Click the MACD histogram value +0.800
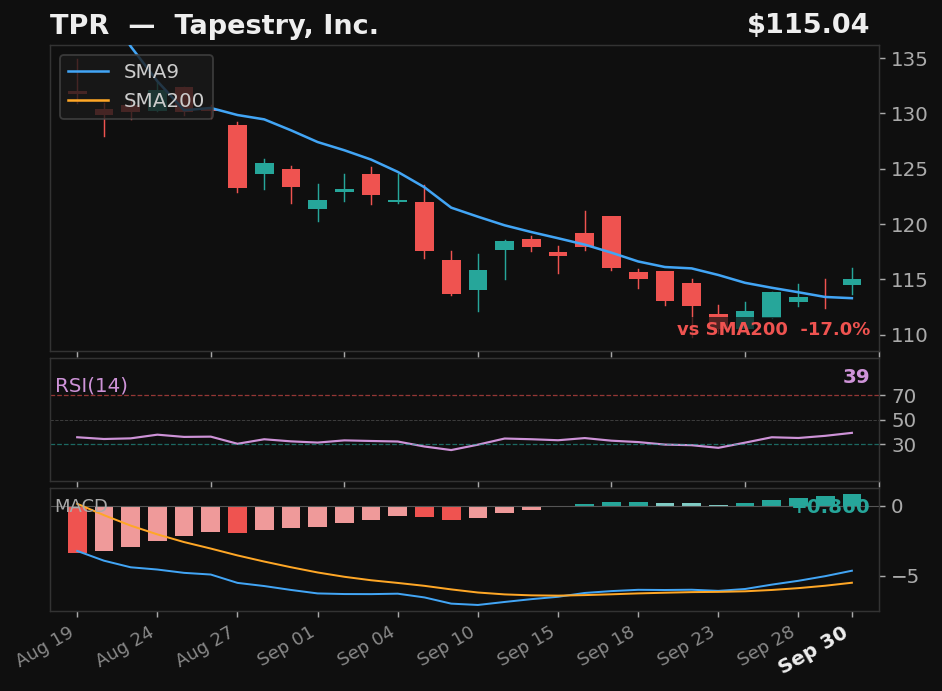The width and height of the screenshot is (942, 691). pos(831,507)
